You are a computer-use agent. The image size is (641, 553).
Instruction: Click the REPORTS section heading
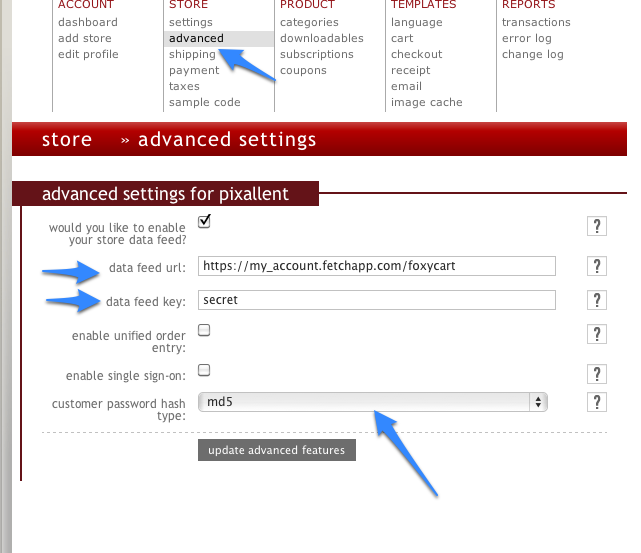529,4
